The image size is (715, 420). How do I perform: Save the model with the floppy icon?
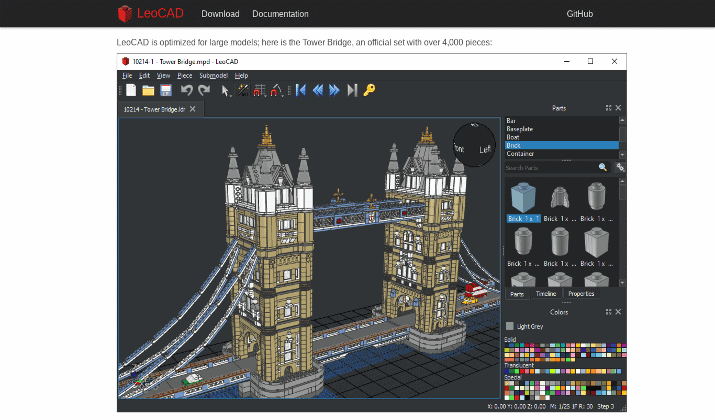click(x=166, y=90)
